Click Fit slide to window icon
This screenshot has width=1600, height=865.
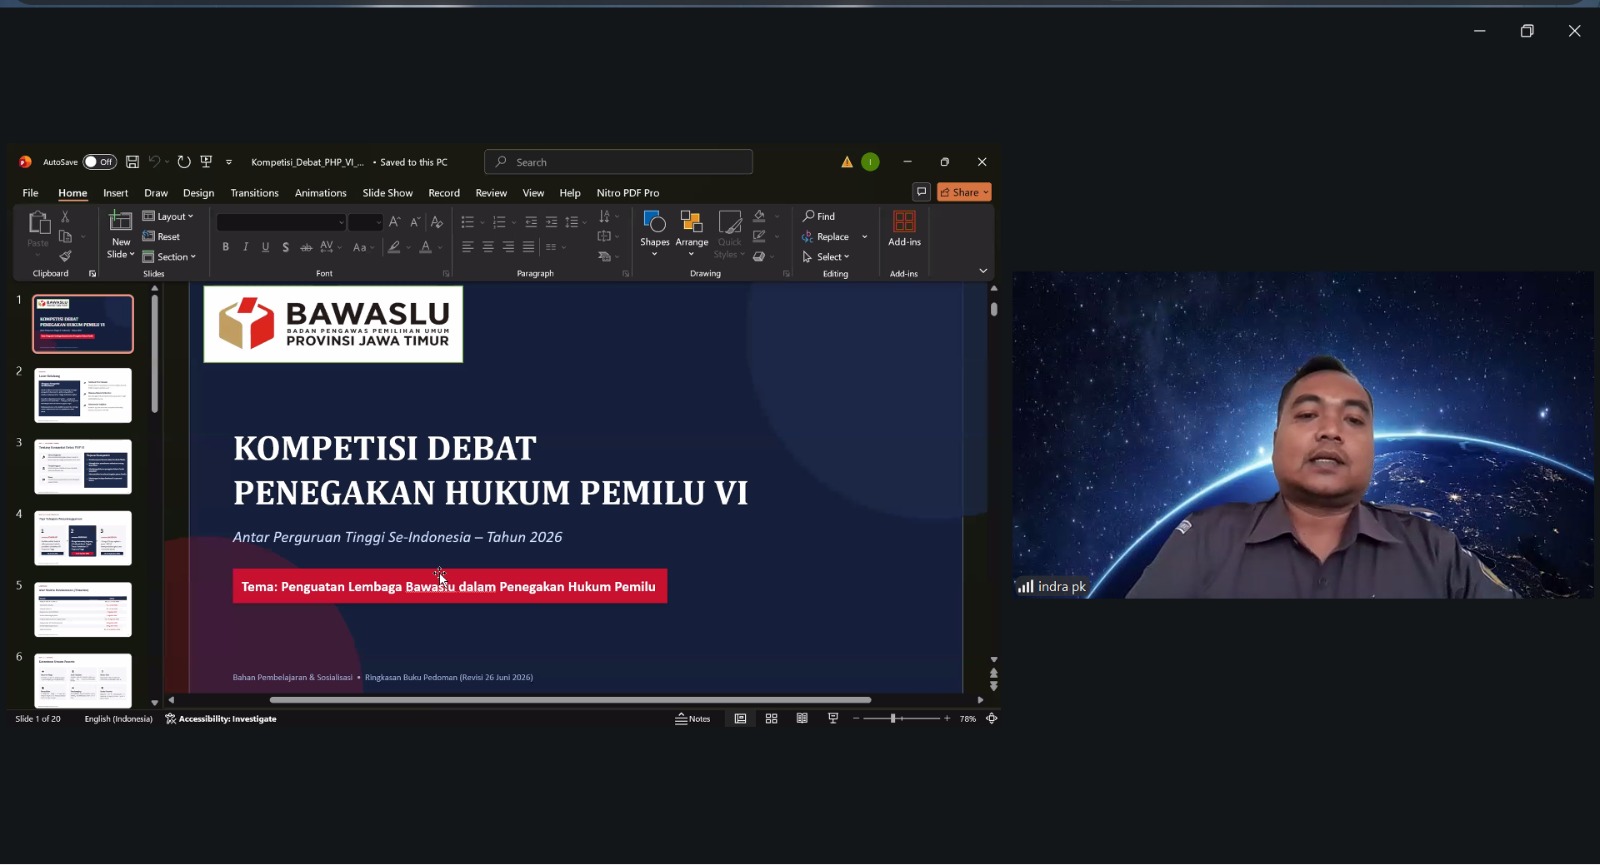(992, 719)
